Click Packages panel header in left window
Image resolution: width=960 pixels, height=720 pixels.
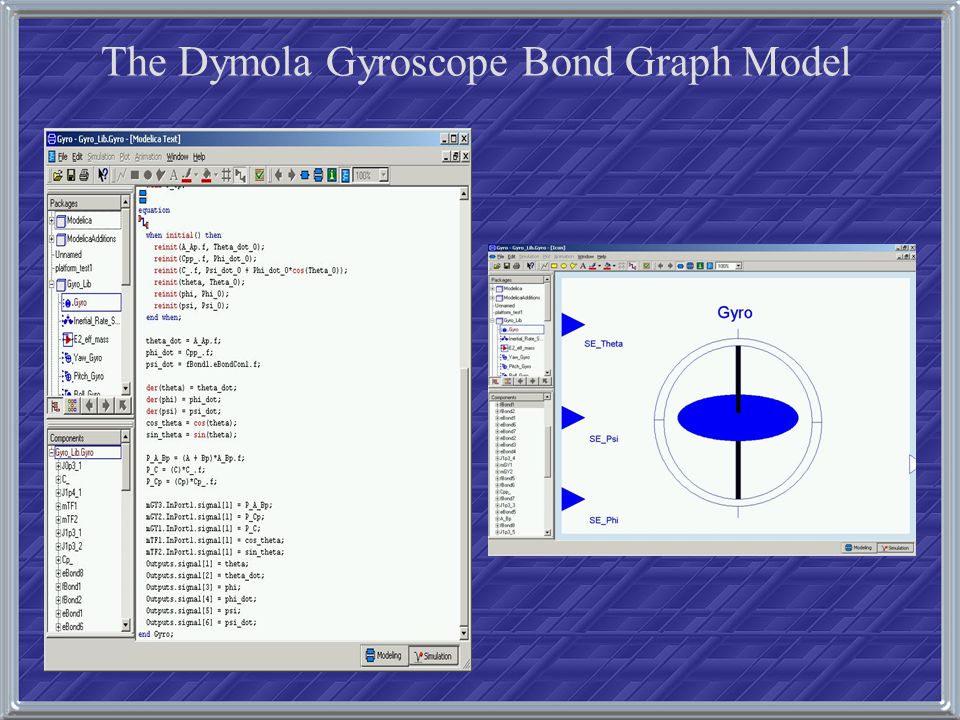coord(84,203)
